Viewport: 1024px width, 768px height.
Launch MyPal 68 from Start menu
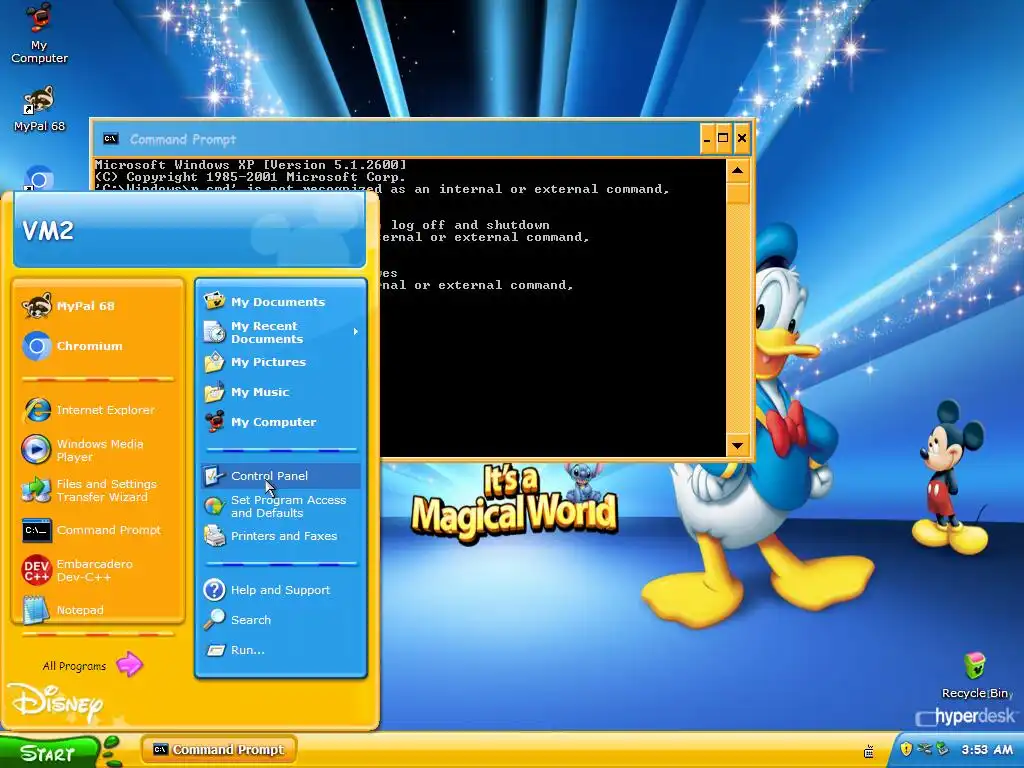[x=98, y=306]
